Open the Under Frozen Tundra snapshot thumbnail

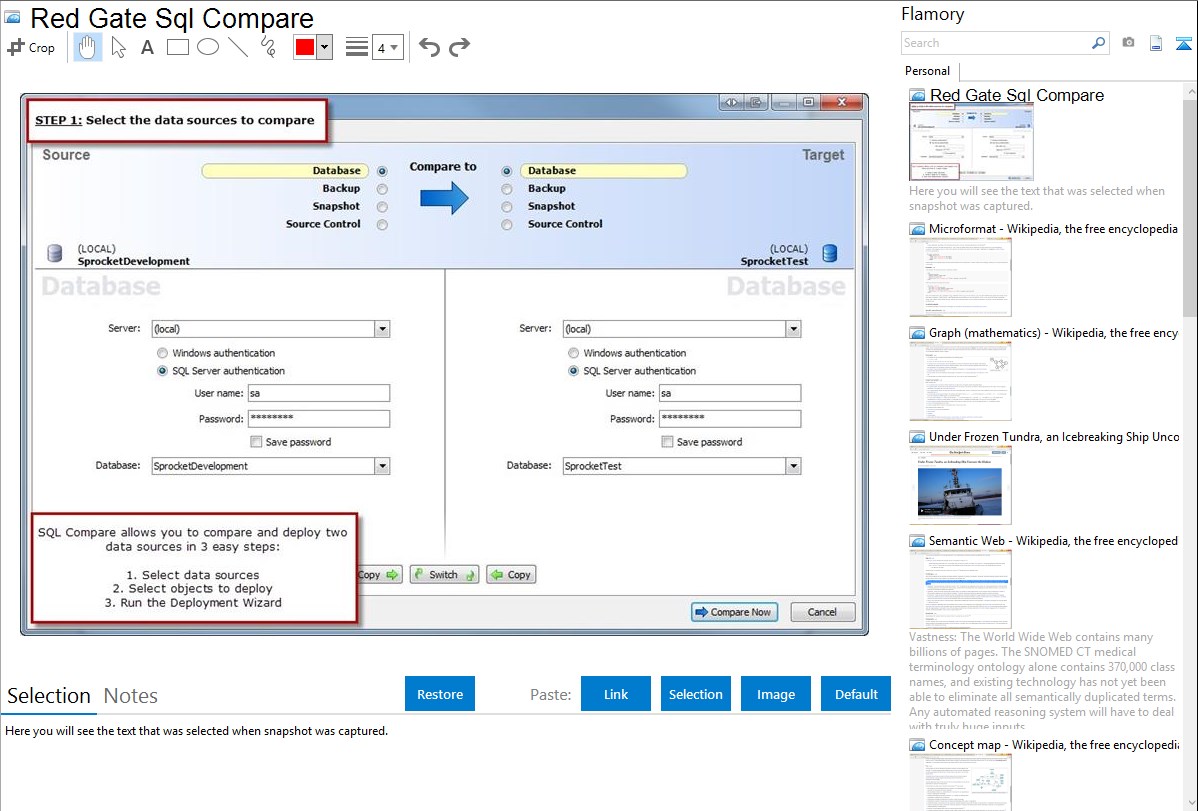pos(960,485)
